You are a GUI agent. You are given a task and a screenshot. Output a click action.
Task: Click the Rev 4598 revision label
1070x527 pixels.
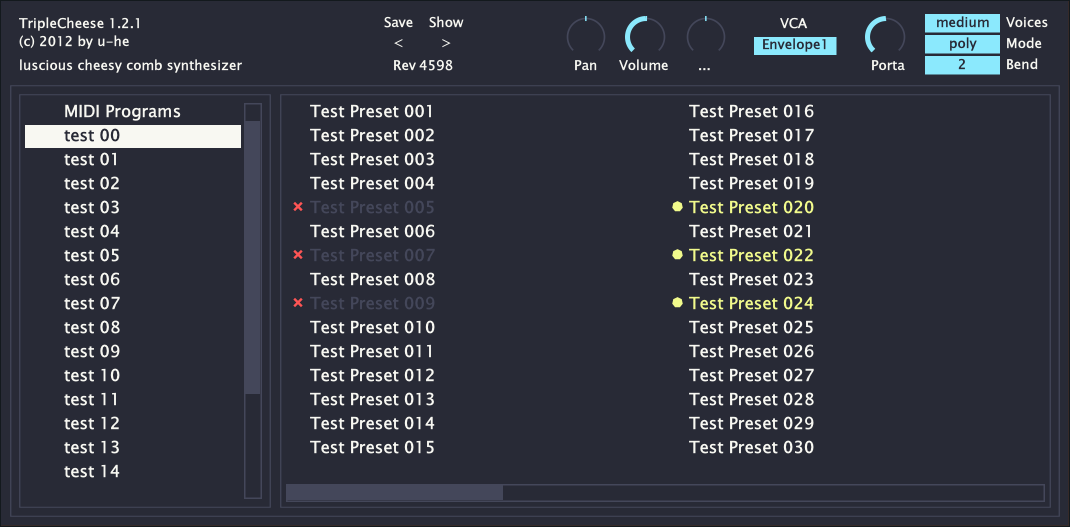click(422, 66)
